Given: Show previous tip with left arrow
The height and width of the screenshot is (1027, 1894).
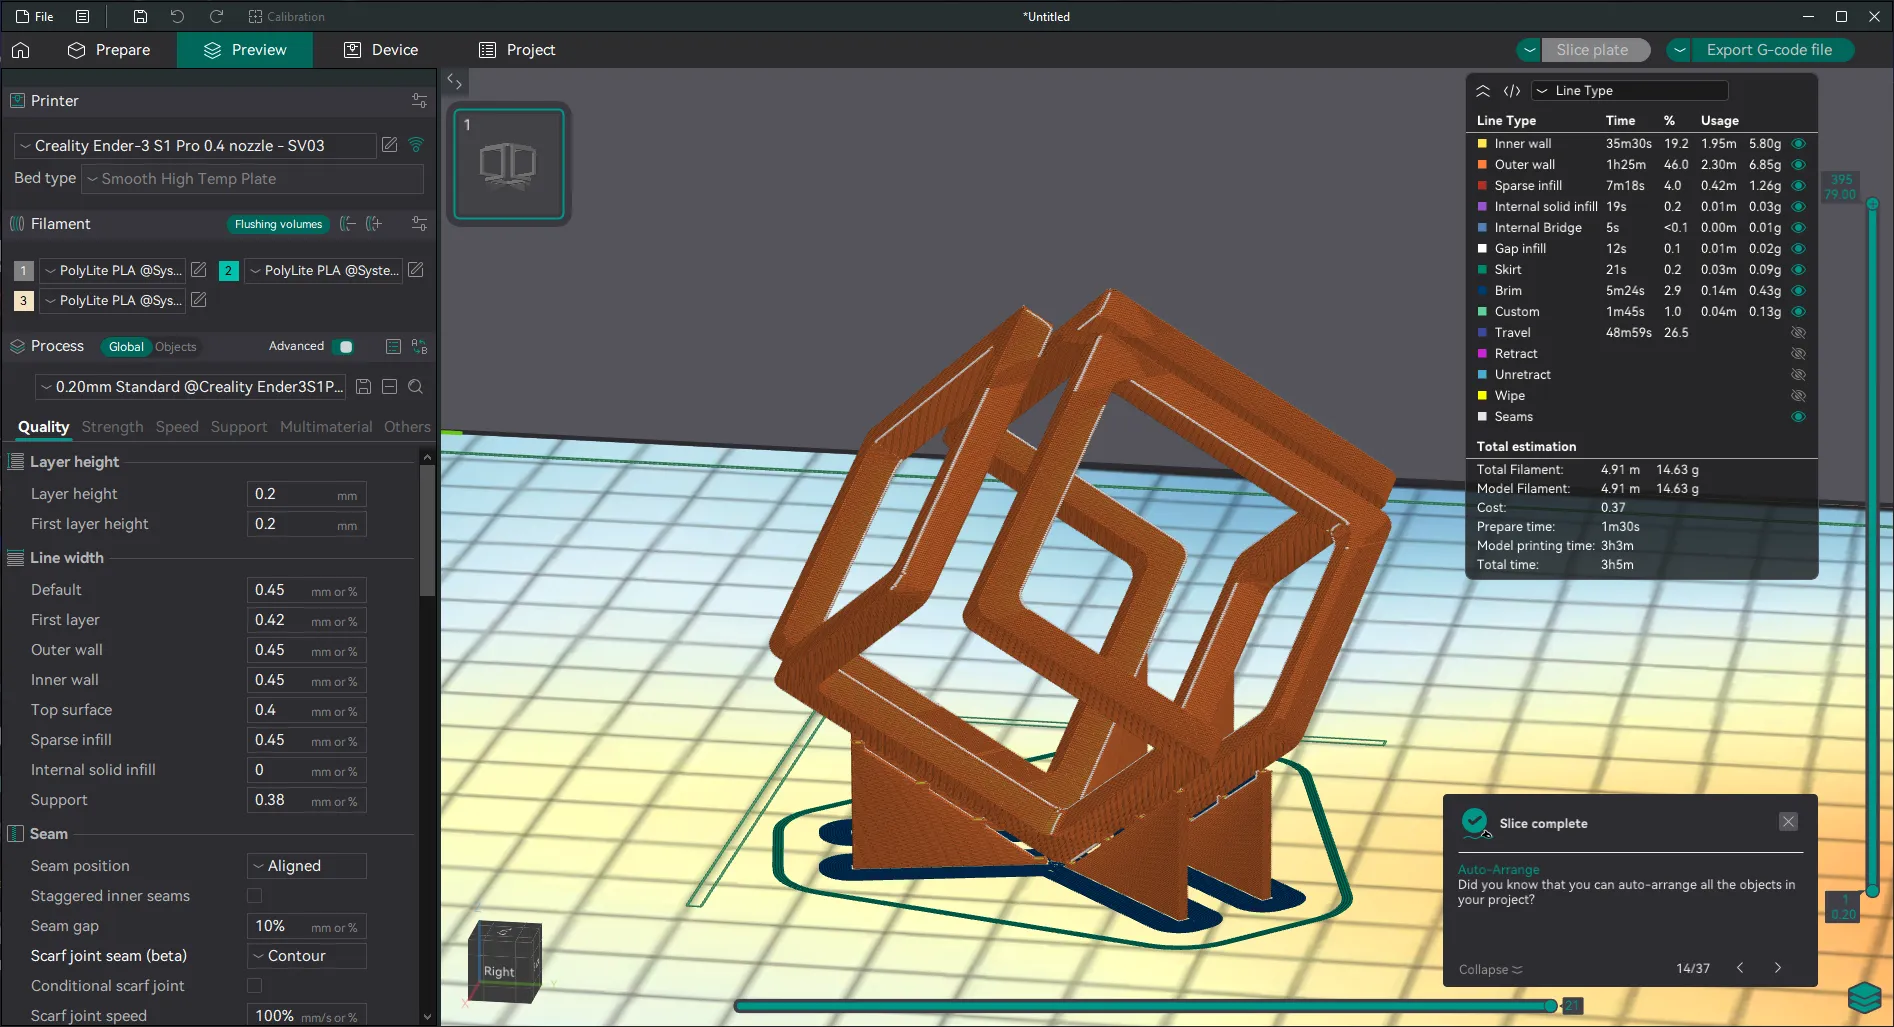Looking at the screenshot, I should coord(1740,968).
